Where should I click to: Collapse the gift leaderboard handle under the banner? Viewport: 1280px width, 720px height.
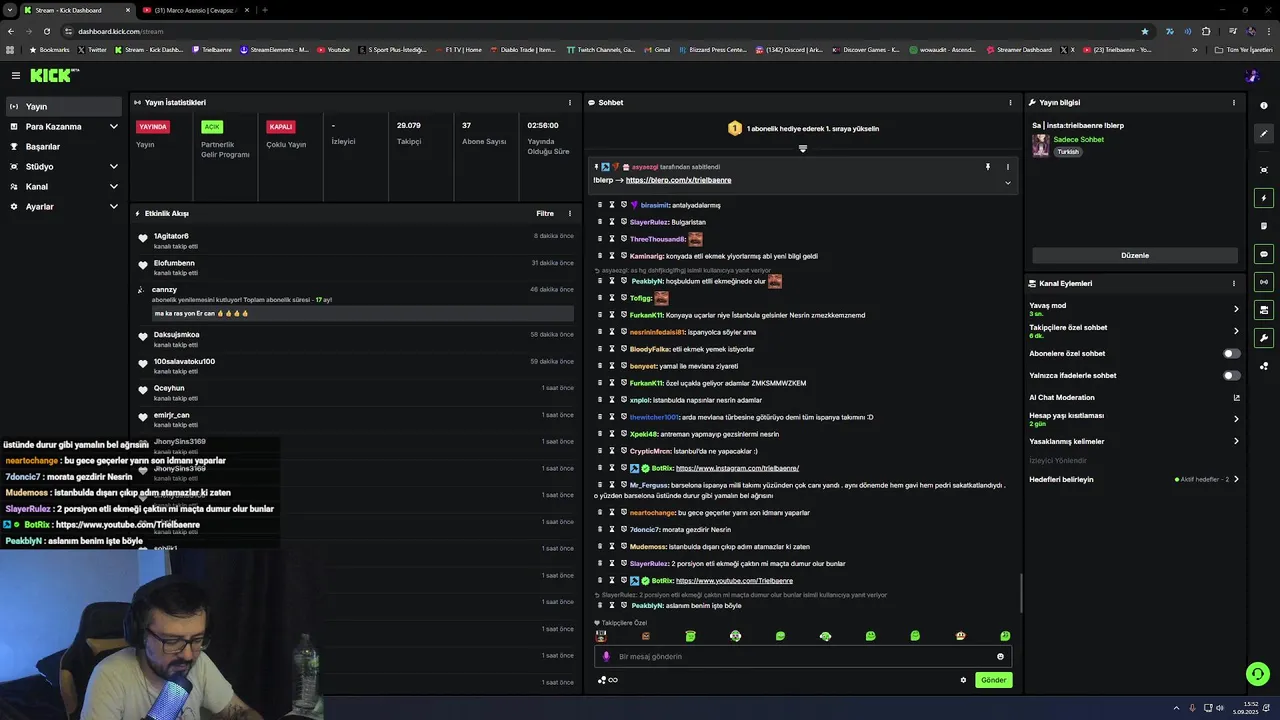802,148
